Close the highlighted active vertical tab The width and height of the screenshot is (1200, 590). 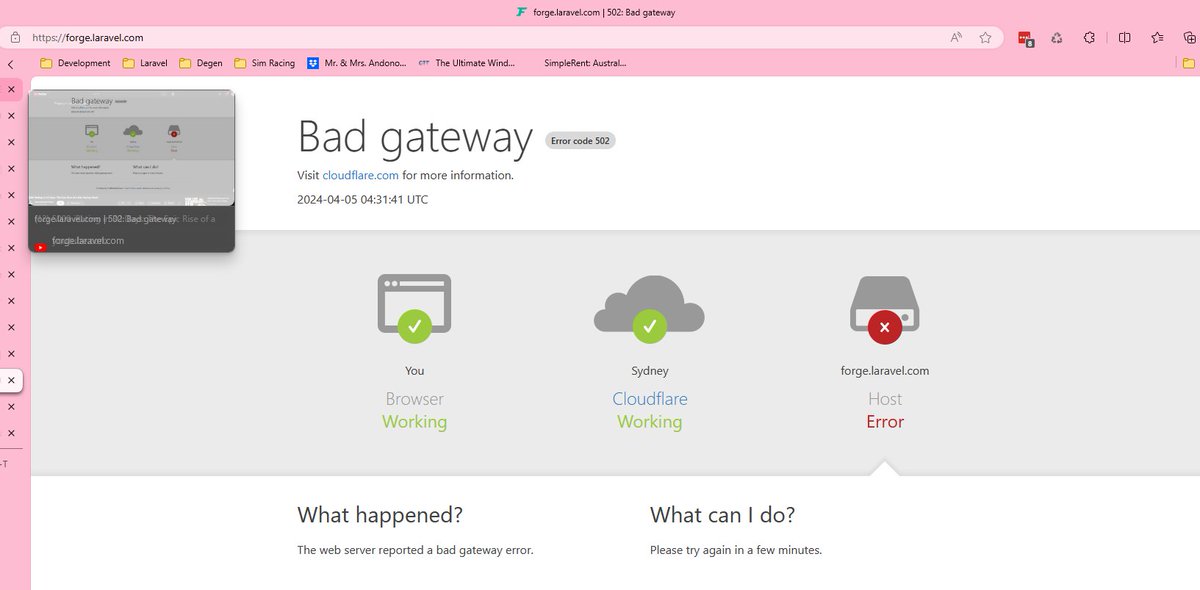[x=11, y=381]
